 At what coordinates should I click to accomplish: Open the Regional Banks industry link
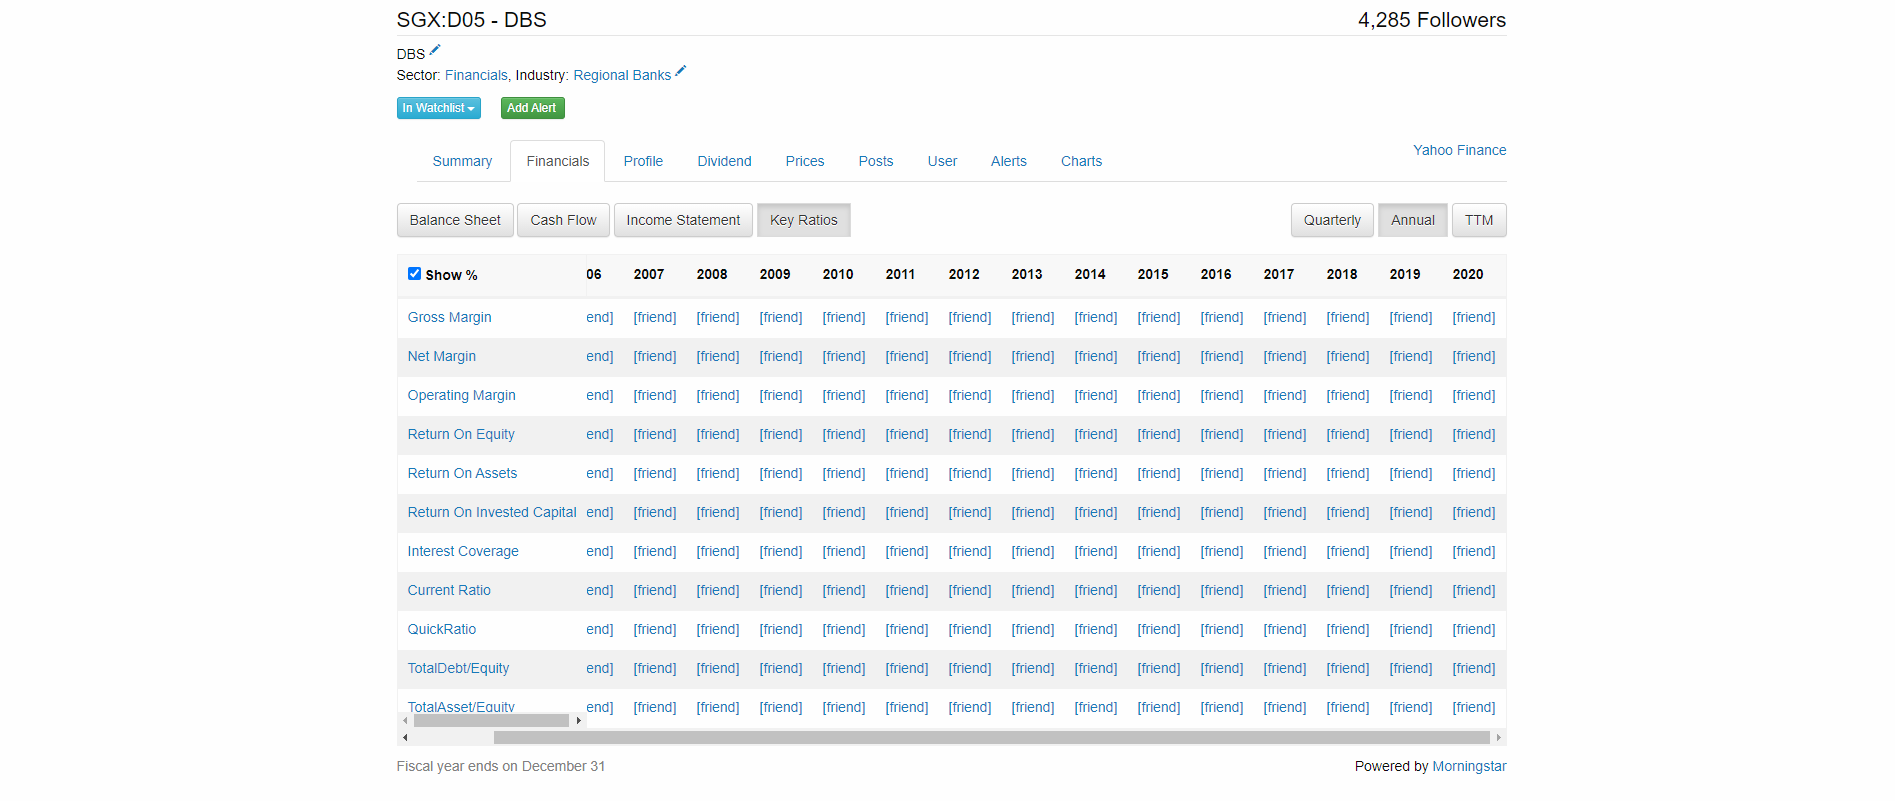(622, 75)
